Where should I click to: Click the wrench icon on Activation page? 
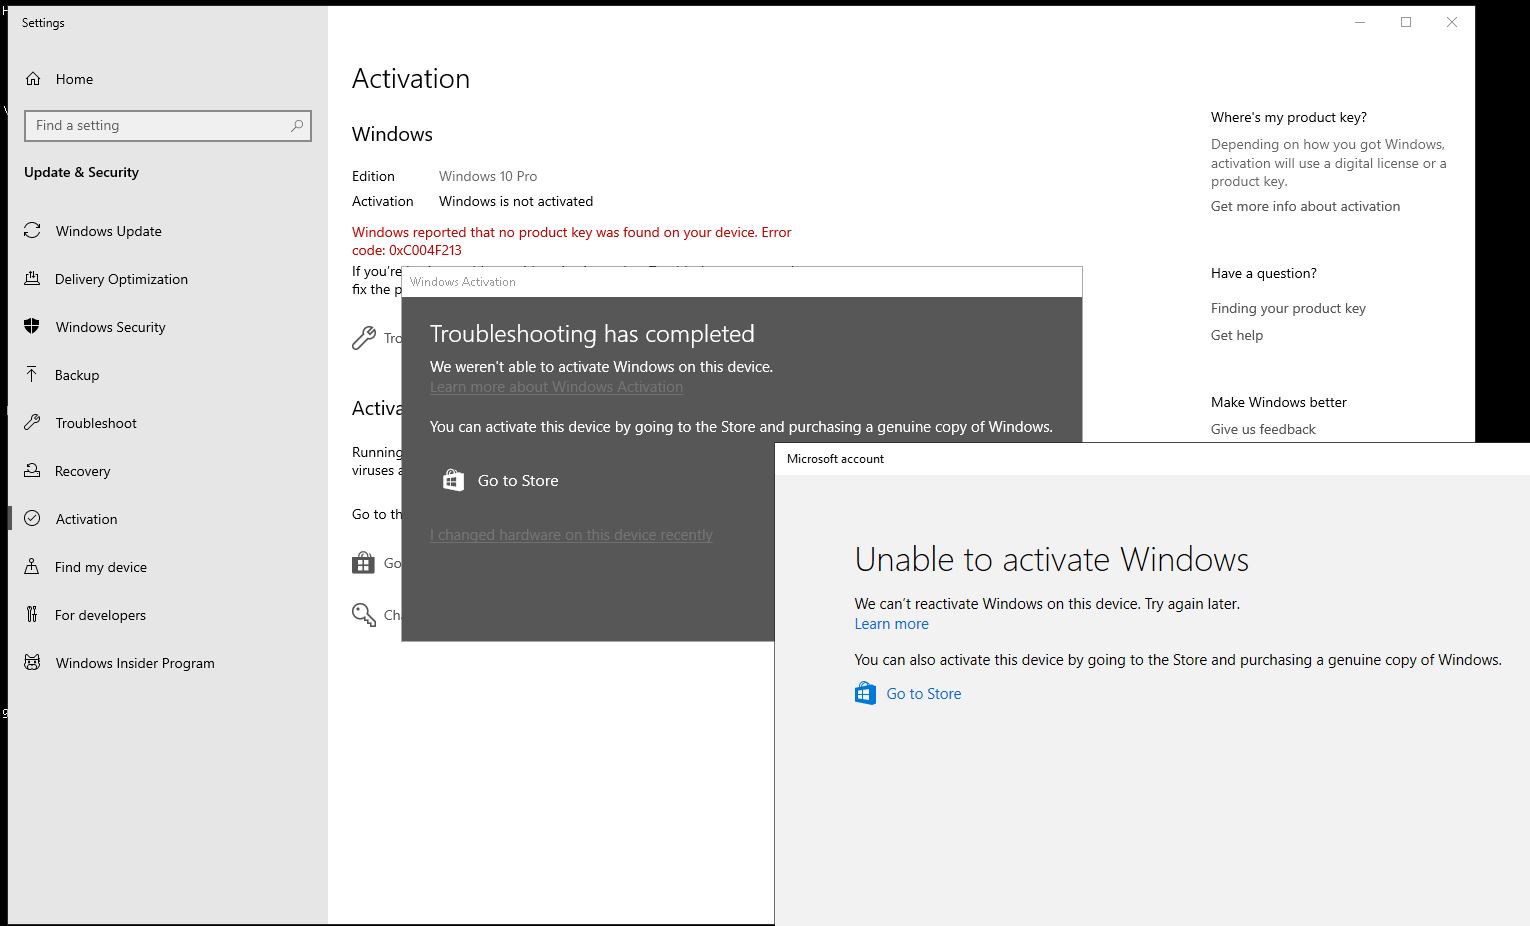pyautogui.click(x=364, y=338)
